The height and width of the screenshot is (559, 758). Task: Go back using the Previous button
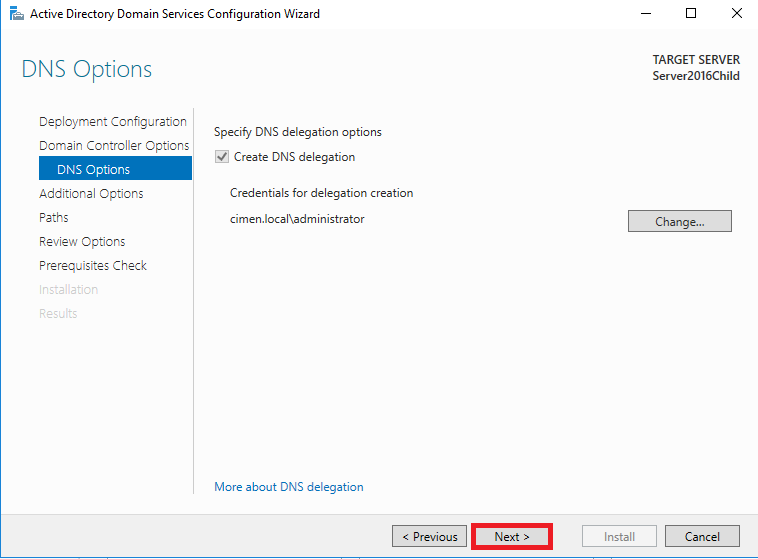[429, 536]
